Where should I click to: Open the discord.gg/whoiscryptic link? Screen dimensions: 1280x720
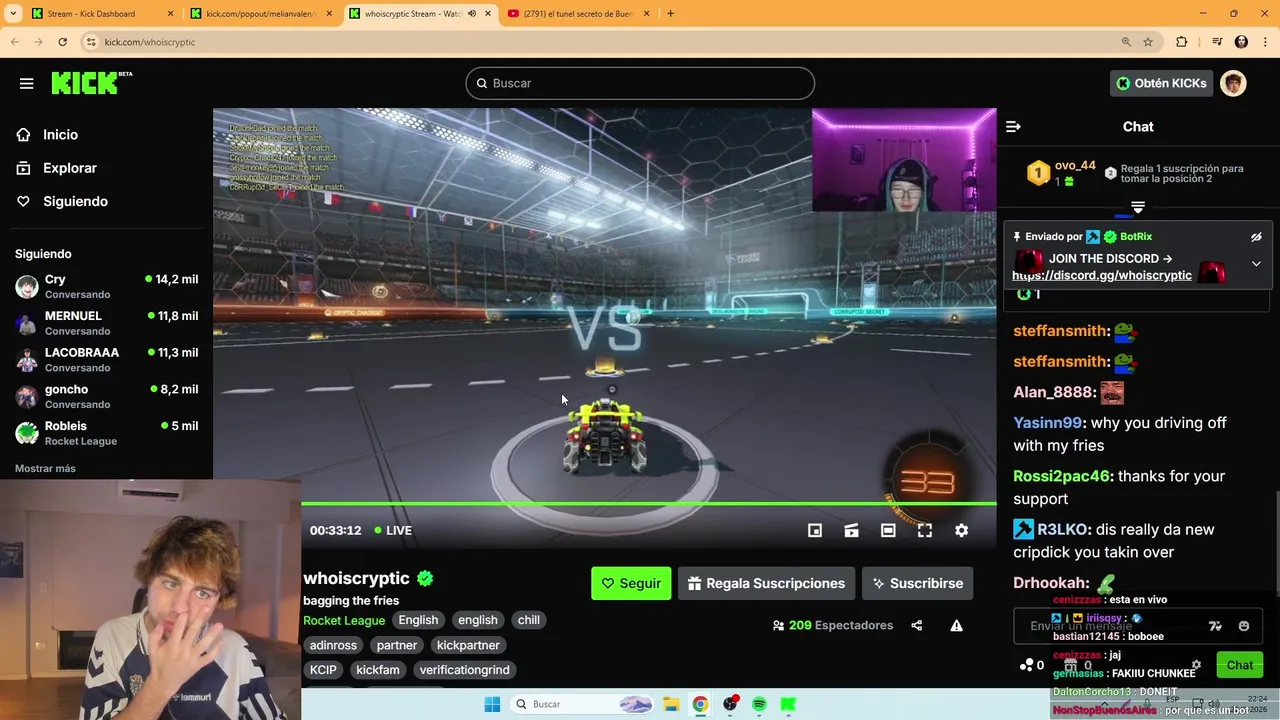1102,275
